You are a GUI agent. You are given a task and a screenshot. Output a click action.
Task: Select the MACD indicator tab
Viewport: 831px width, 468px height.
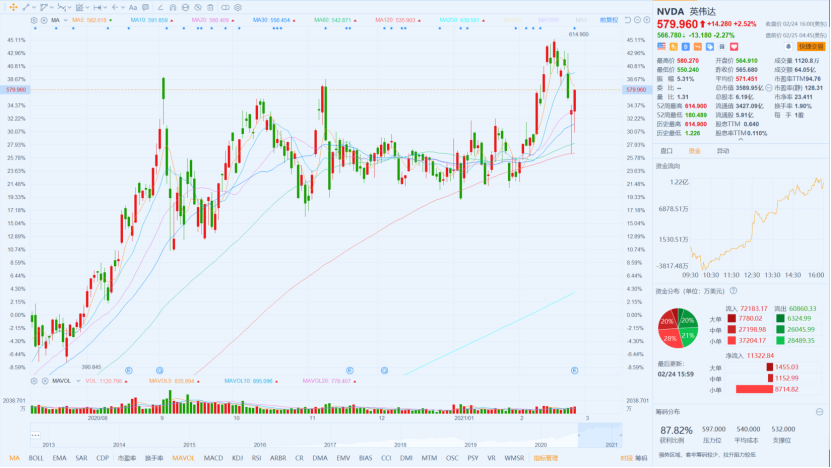click(x=213, y=458)
